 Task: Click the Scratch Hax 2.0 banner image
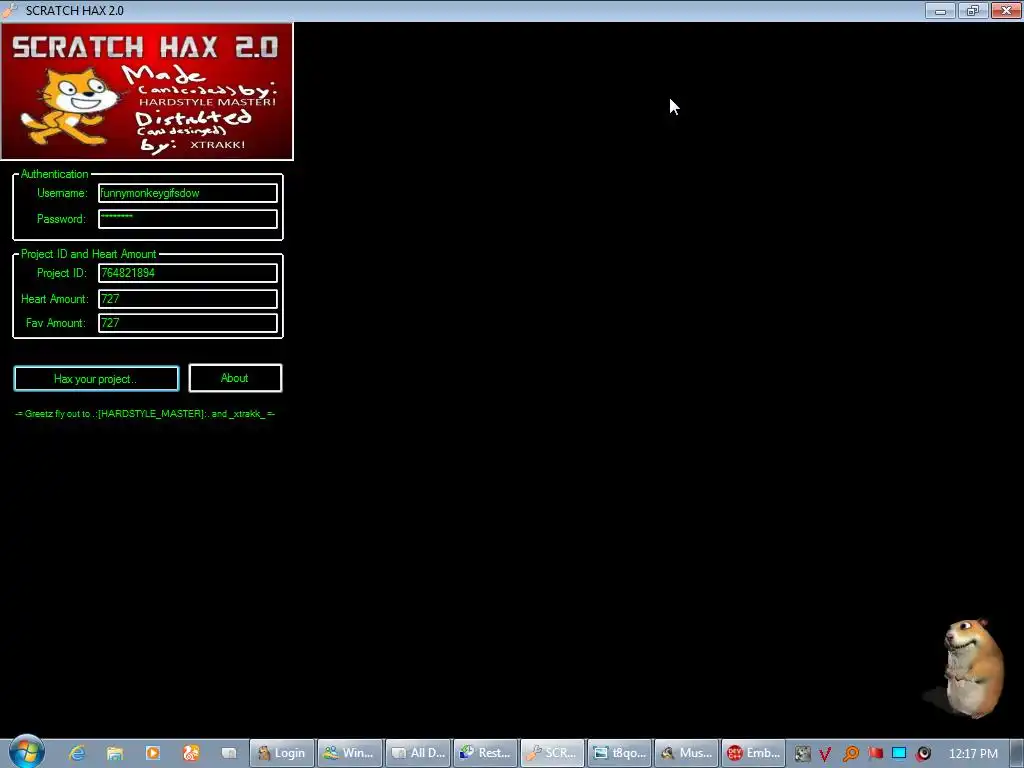coord(147,91)
